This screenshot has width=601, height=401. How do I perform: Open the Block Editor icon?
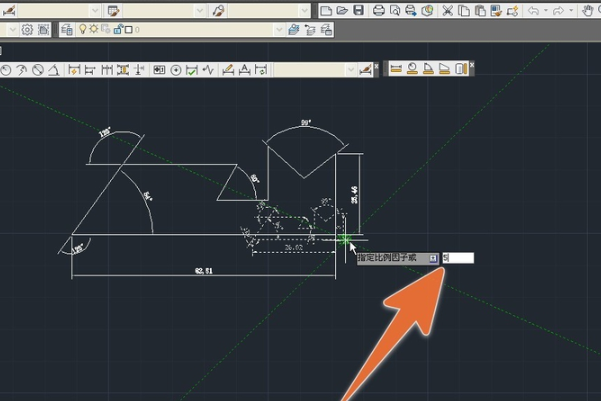512,10
